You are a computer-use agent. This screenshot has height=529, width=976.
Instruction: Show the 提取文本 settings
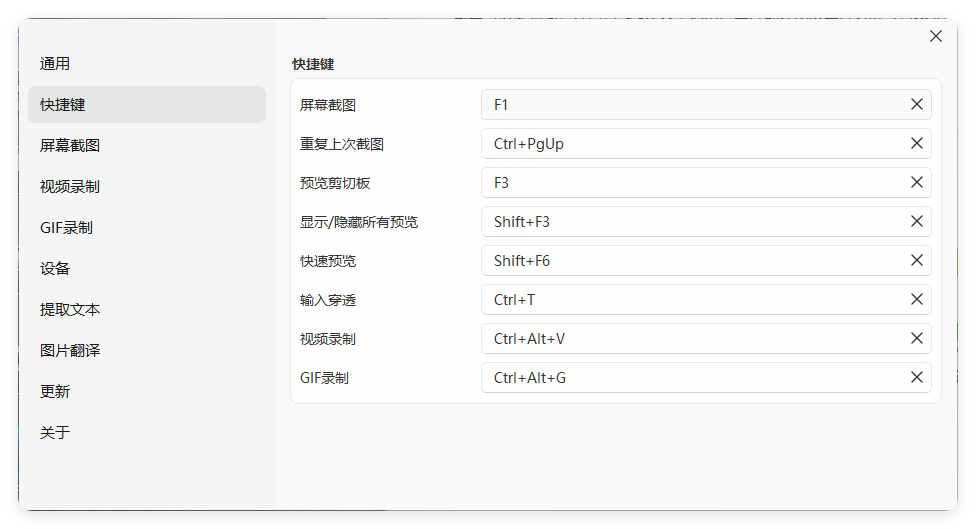[x=70, y=310]
